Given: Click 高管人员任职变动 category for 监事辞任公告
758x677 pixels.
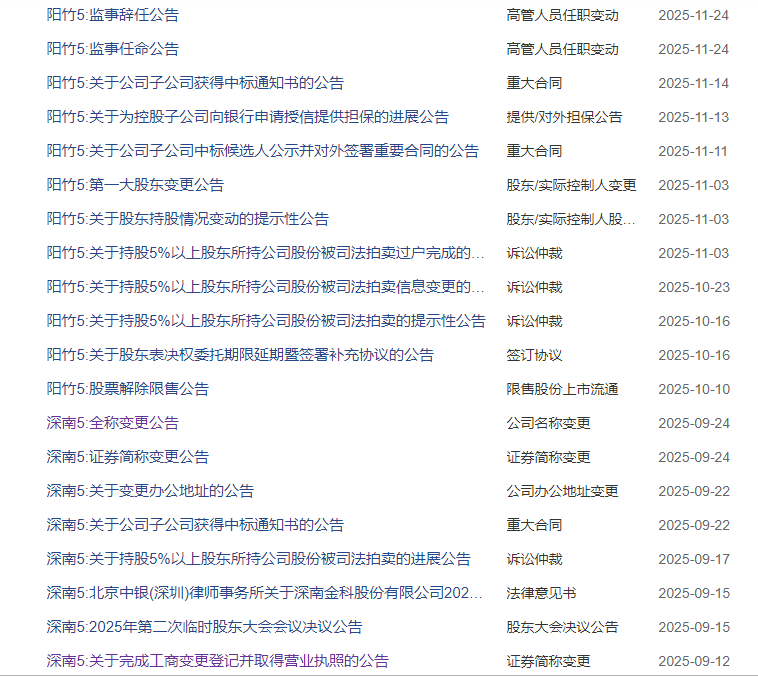Looking at the screenshot, I should [x=562, y=15].
